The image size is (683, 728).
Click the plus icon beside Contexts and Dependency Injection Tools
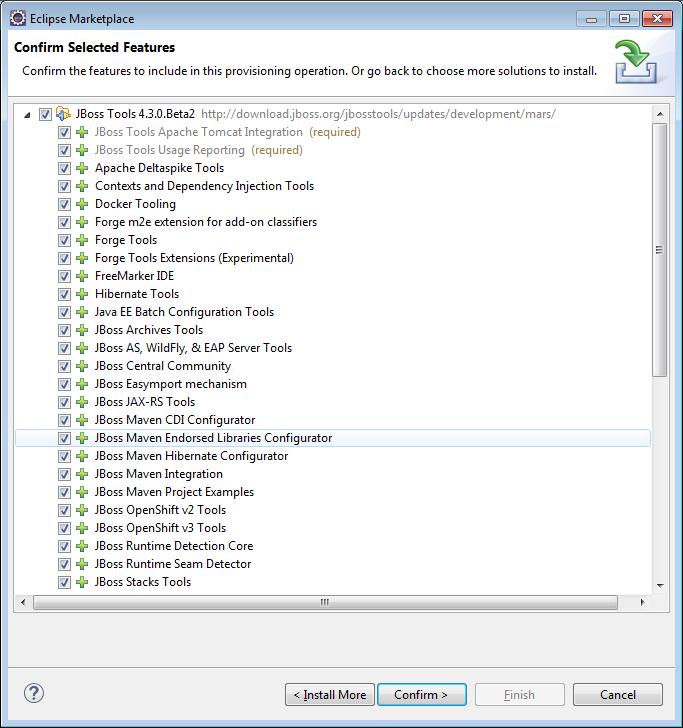[82, 186]
